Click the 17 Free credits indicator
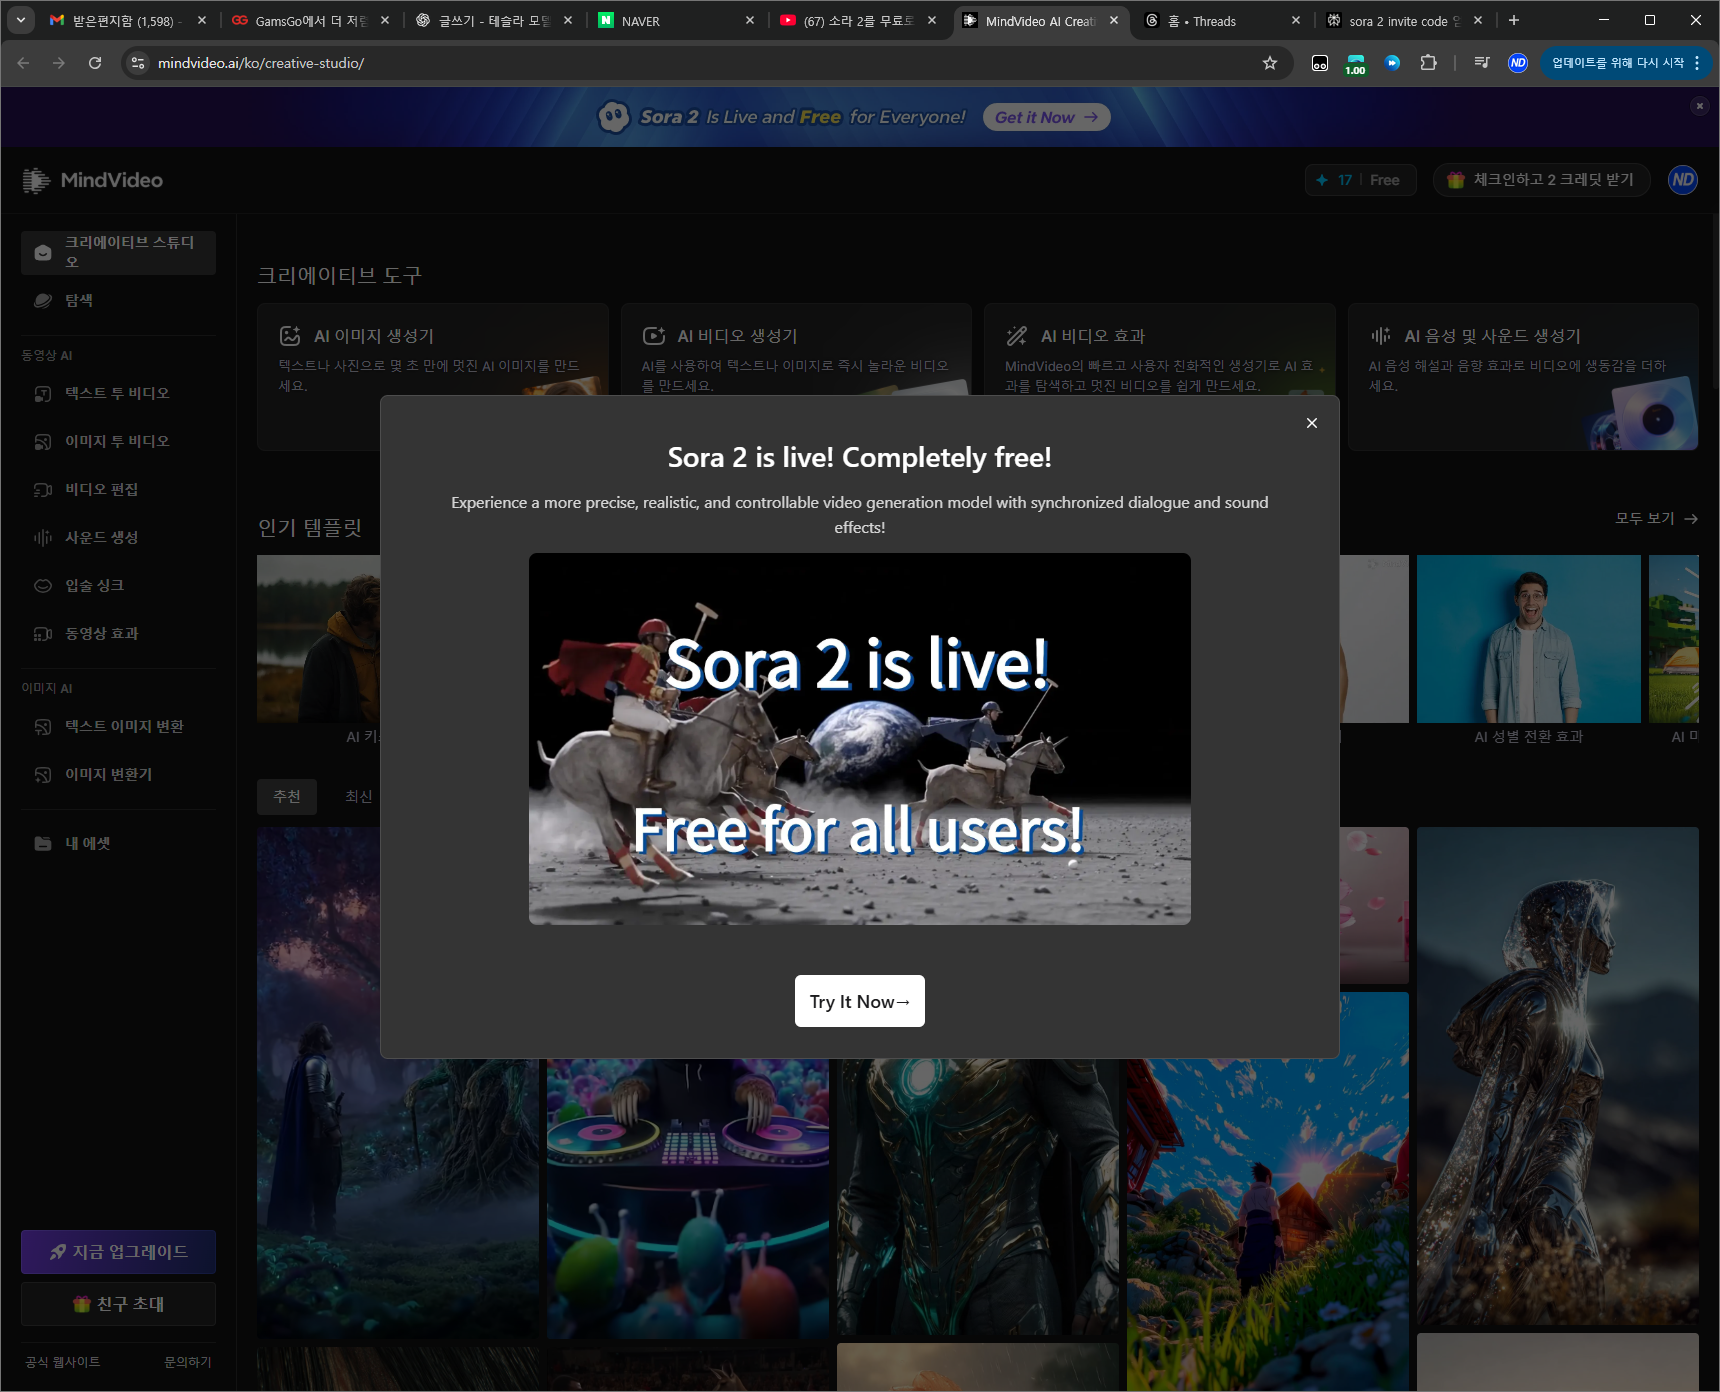1720x1392 pixels. point(1360,180)
